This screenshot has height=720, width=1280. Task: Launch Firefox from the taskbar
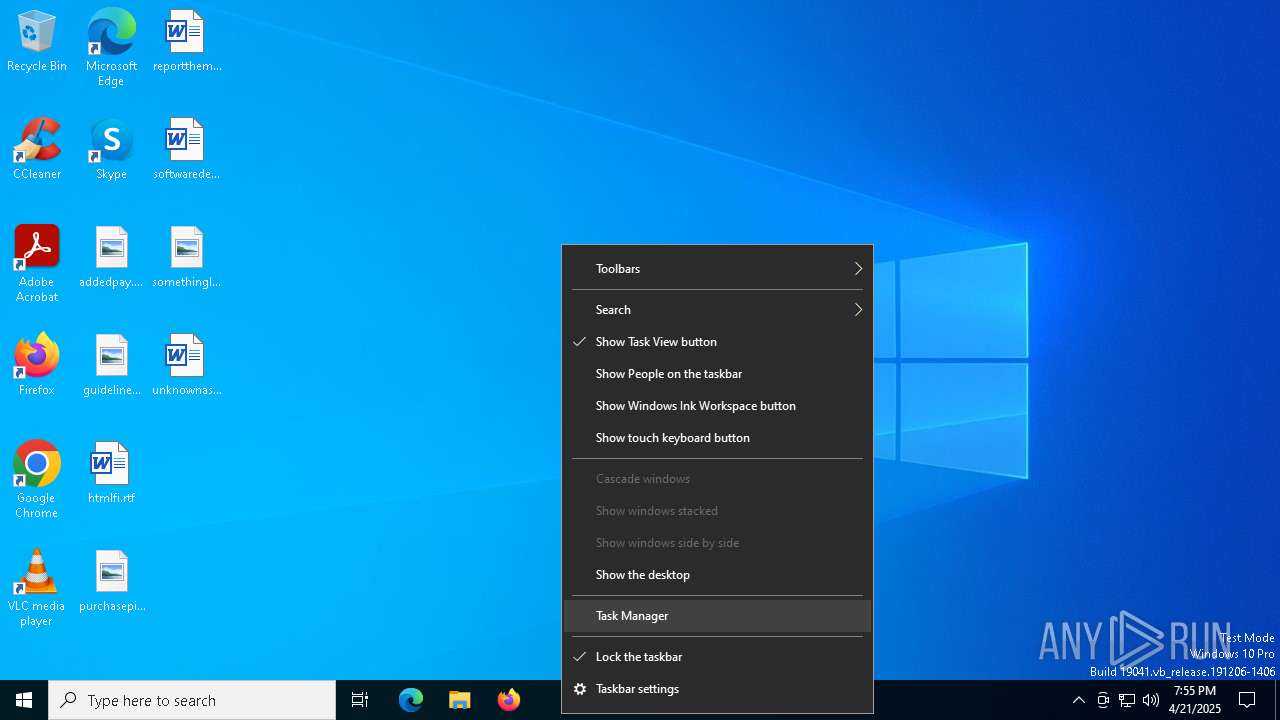[x=509, y=700]
